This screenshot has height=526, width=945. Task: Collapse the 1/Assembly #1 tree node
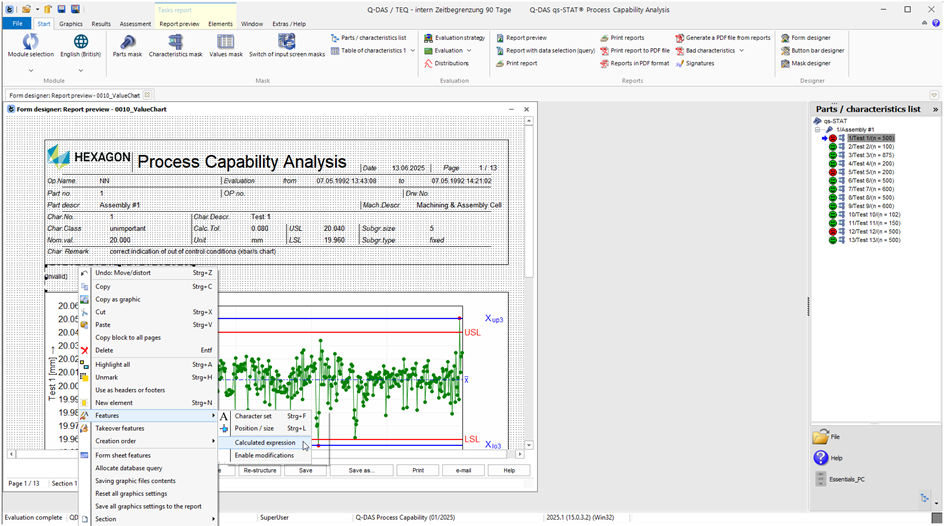[817, 130]
